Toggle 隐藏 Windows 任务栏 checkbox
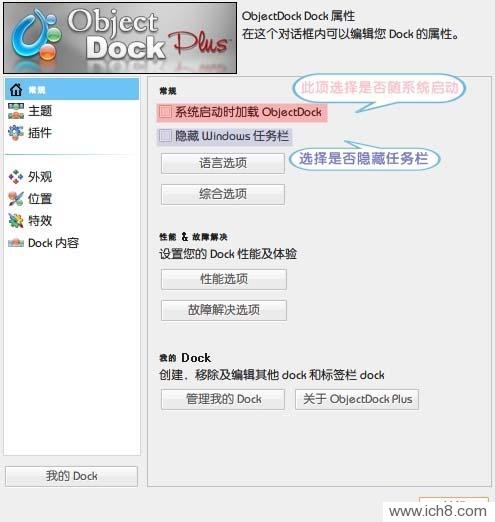 point(165,136)
